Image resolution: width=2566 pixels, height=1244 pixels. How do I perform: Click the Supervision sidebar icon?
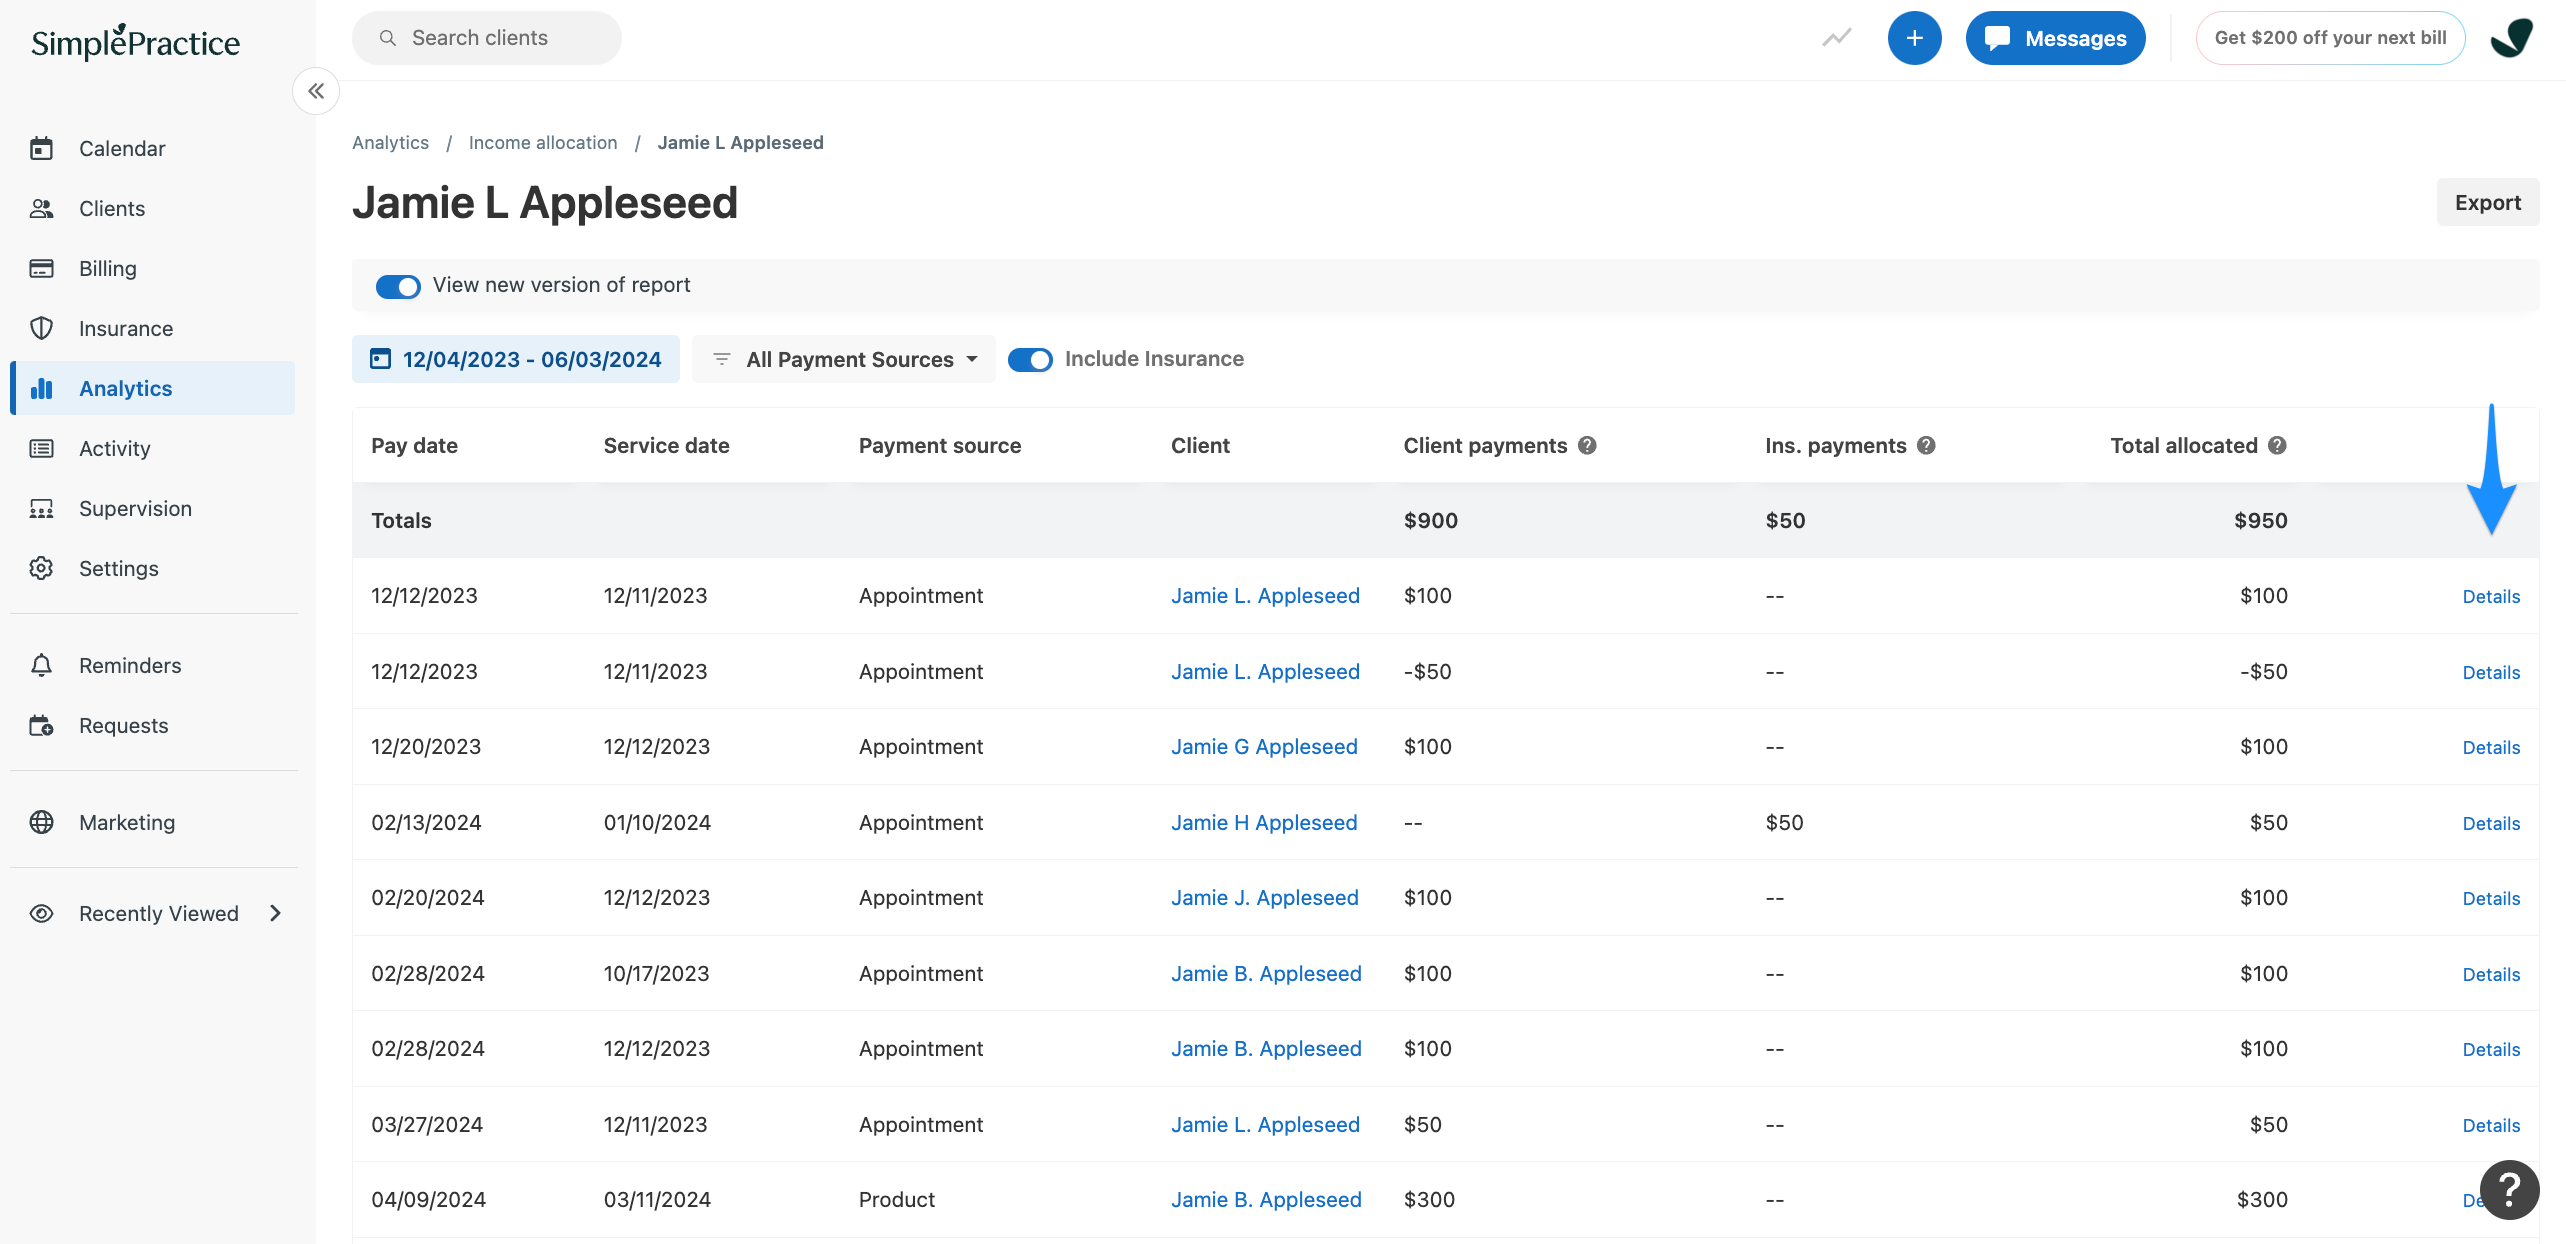pyautogui.click(x=41, y=508)
